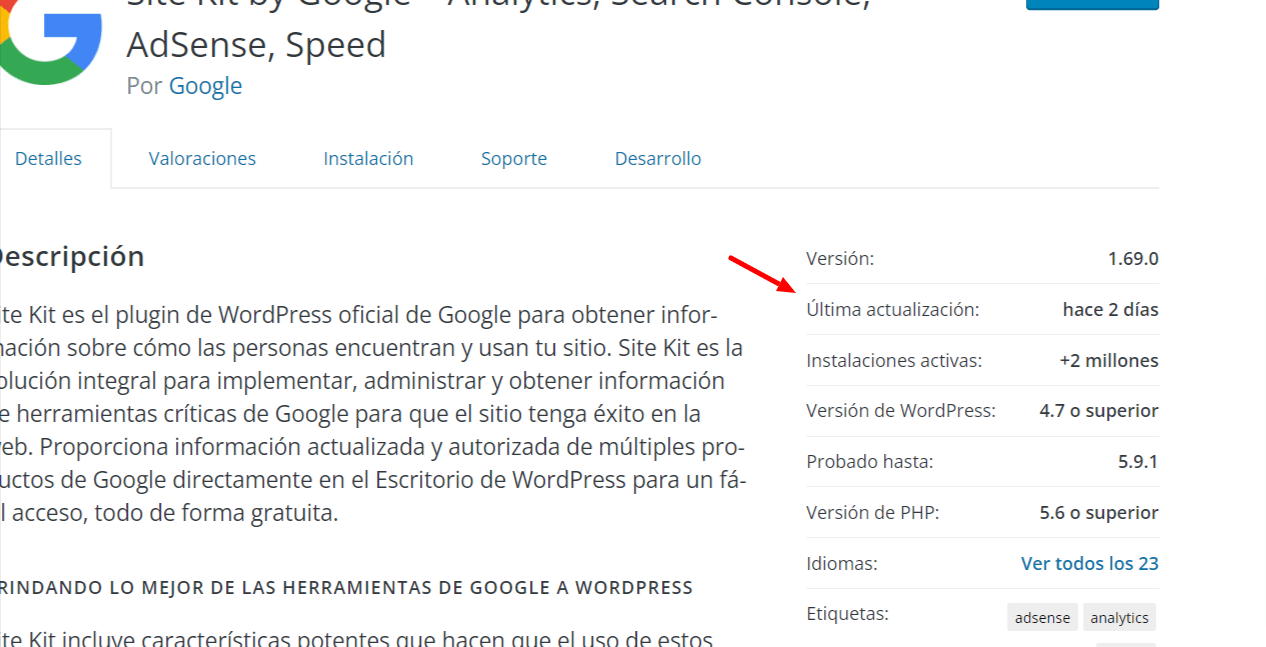Click the plugin title 'AdSense, Speed'
The height and width of the screenshot is (647, 1266).
coord(256,45)
